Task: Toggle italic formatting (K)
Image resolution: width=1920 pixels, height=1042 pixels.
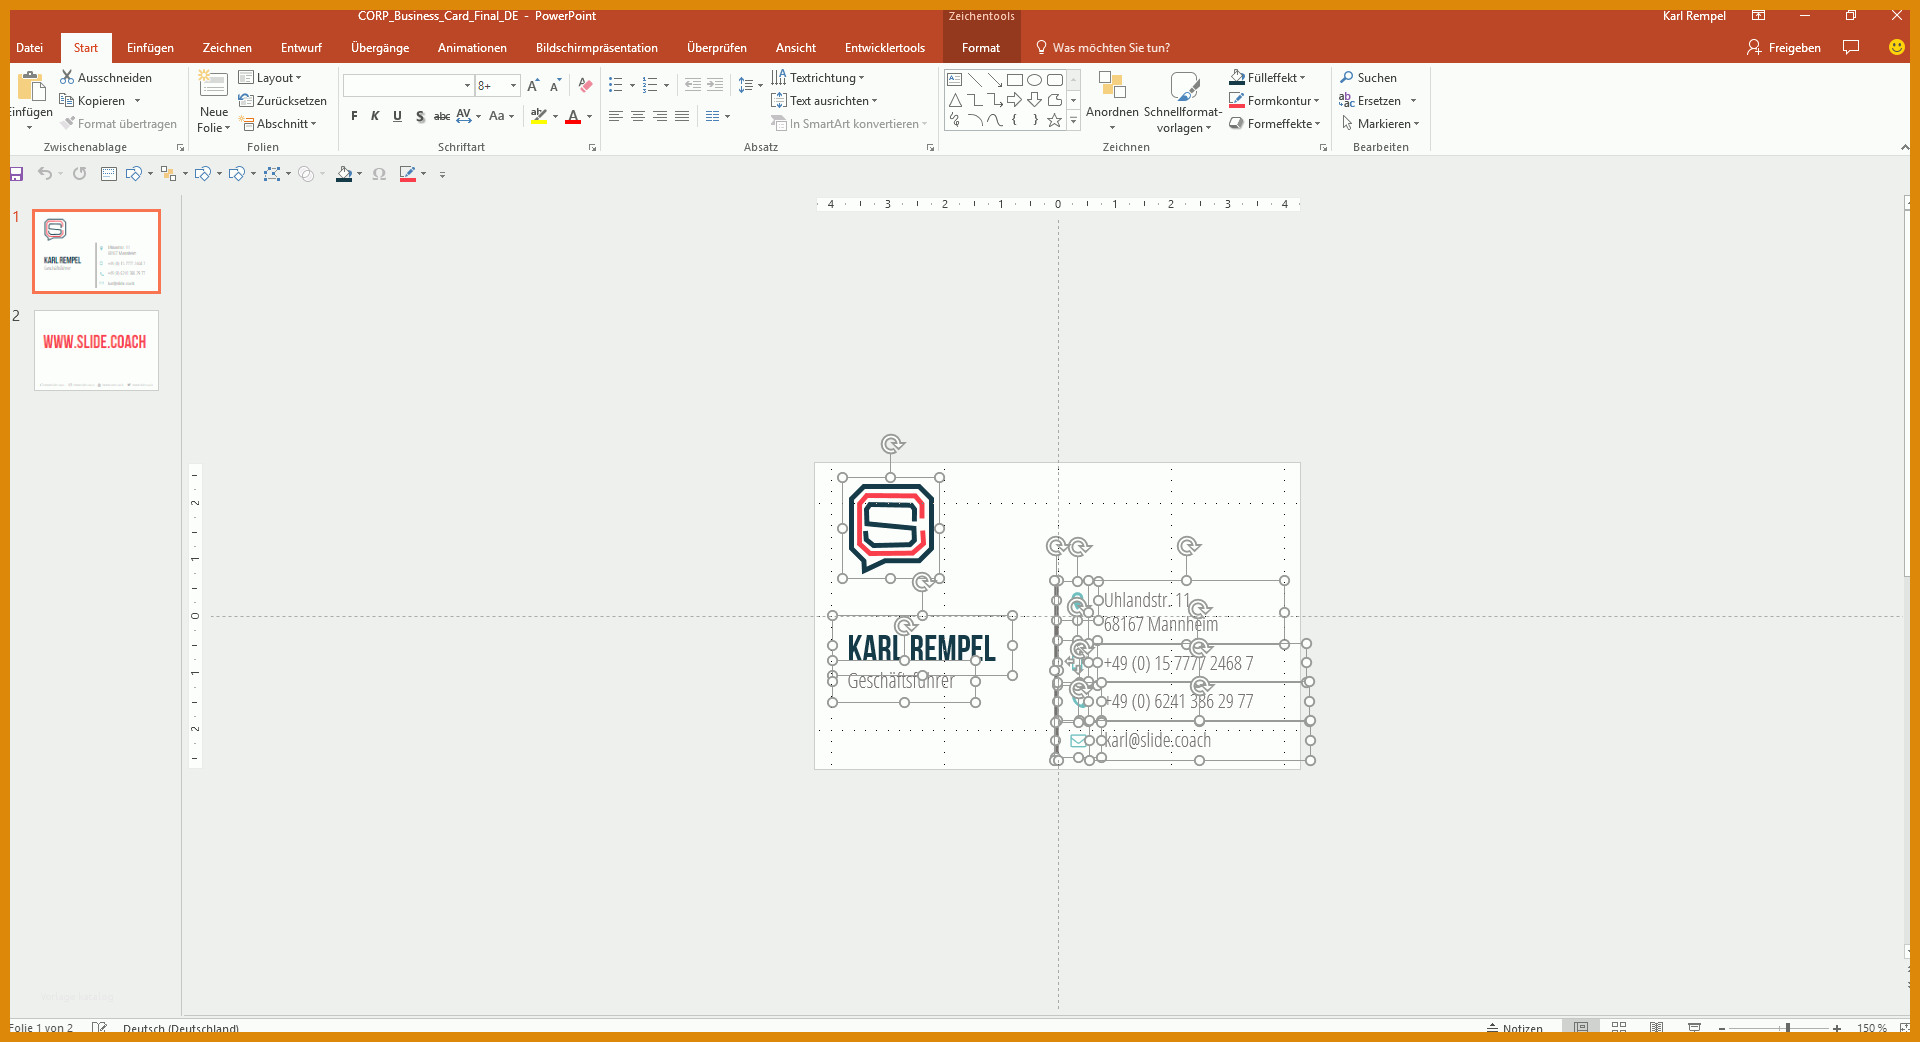Action: (x=375, y=117)
